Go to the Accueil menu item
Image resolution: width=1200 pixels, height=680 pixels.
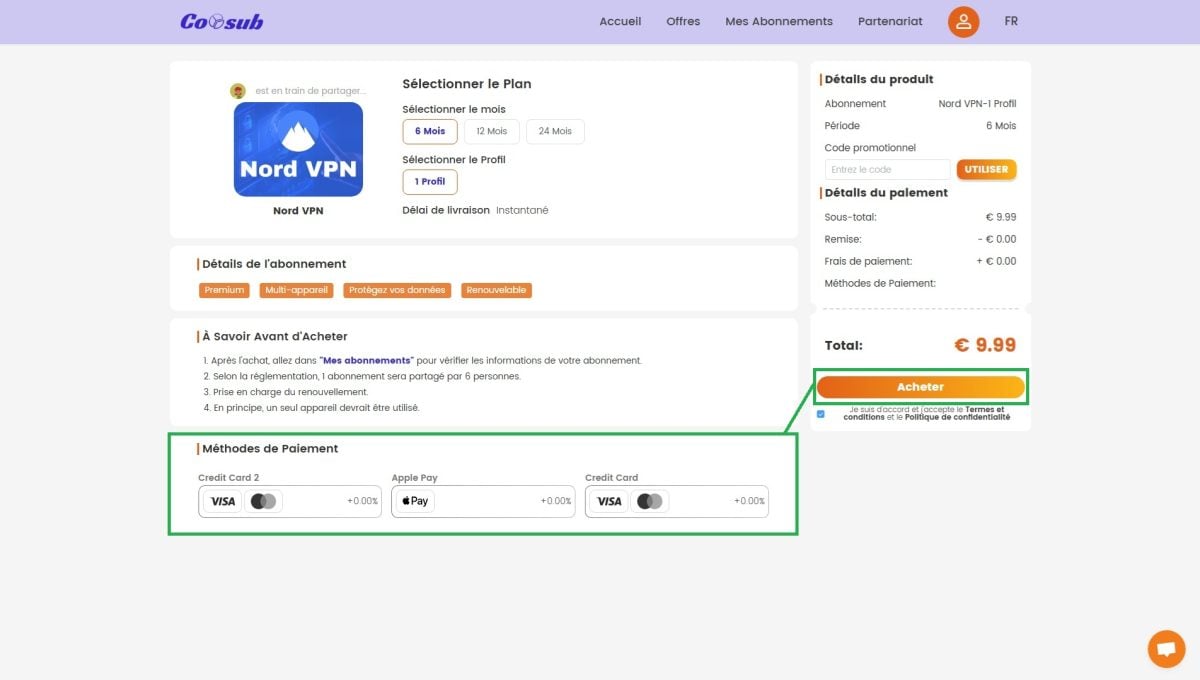(x=620, y=21)
